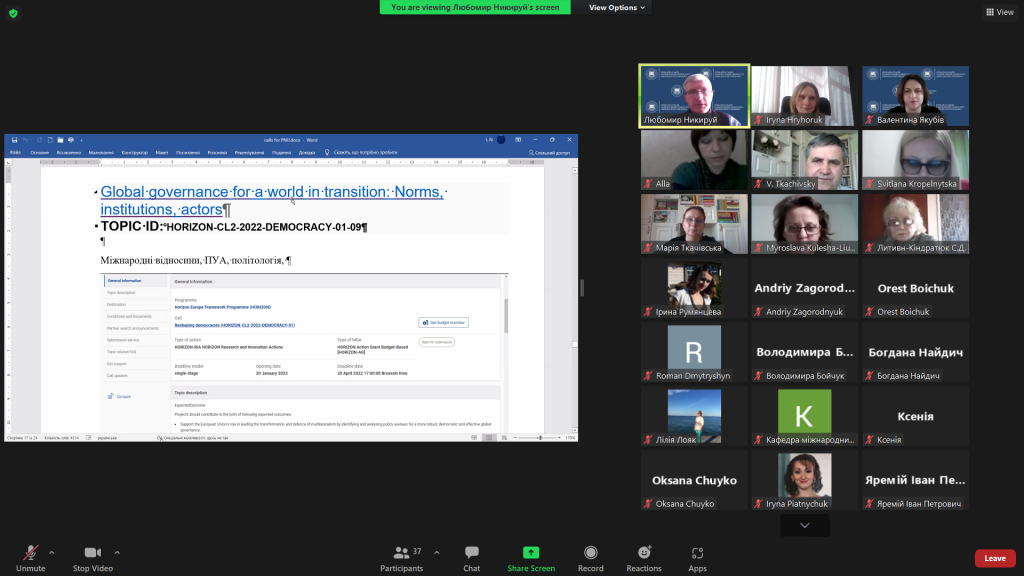Viewport: 1024px width, 576px height.
Task: Start sharing with Share Screen
Action: pos(531,558)
